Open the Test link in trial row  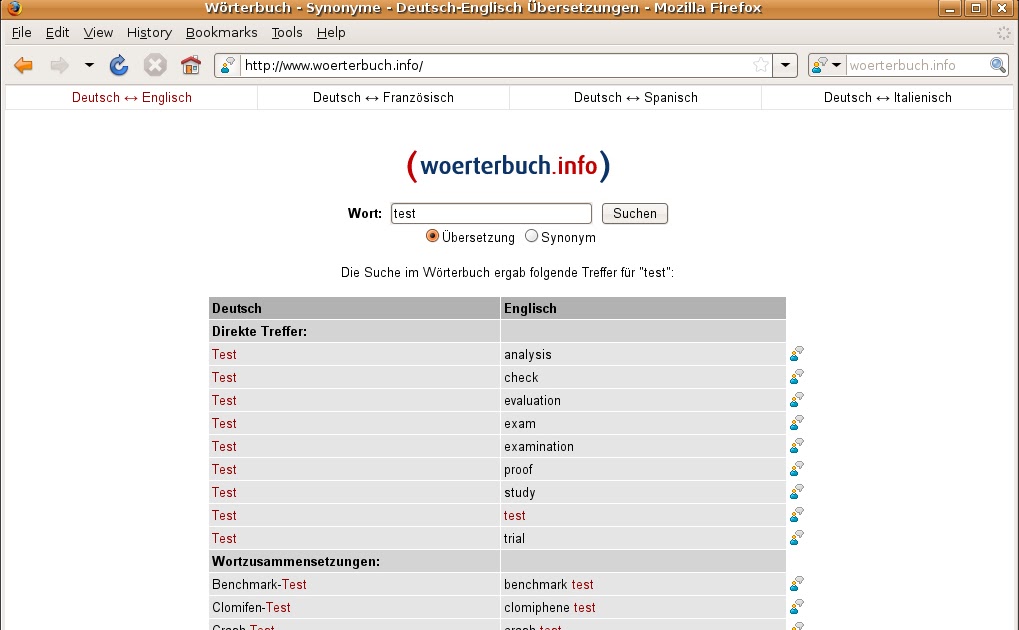pyautogui.click(x=224, y=538)
